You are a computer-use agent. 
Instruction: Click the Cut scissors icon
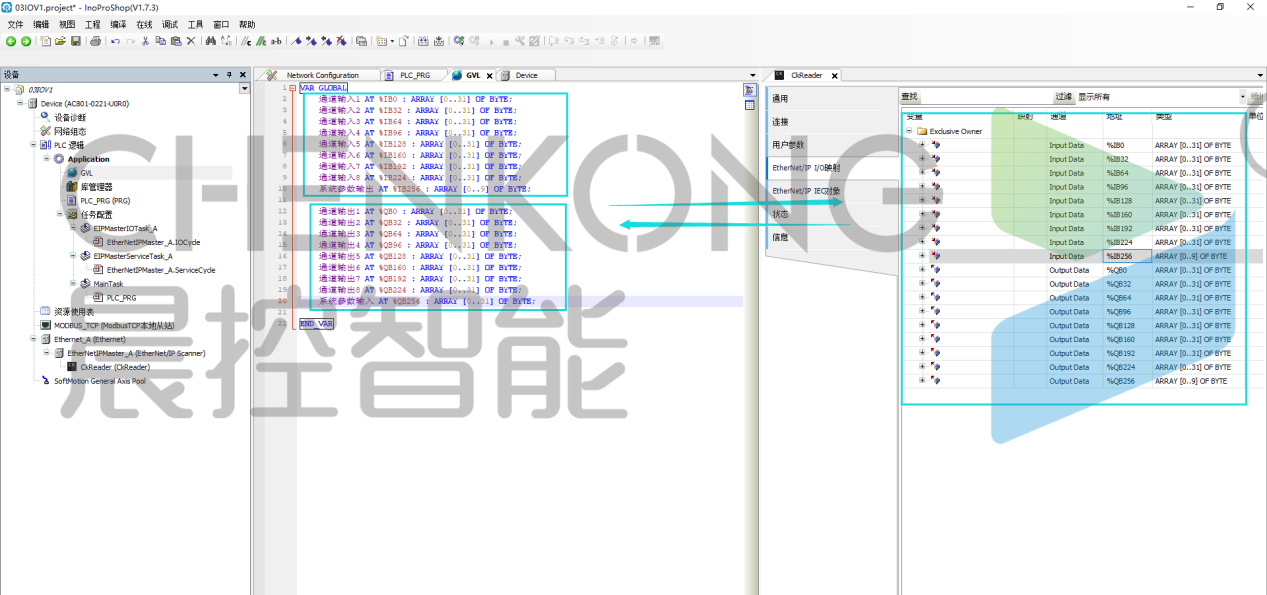(146, 41)
